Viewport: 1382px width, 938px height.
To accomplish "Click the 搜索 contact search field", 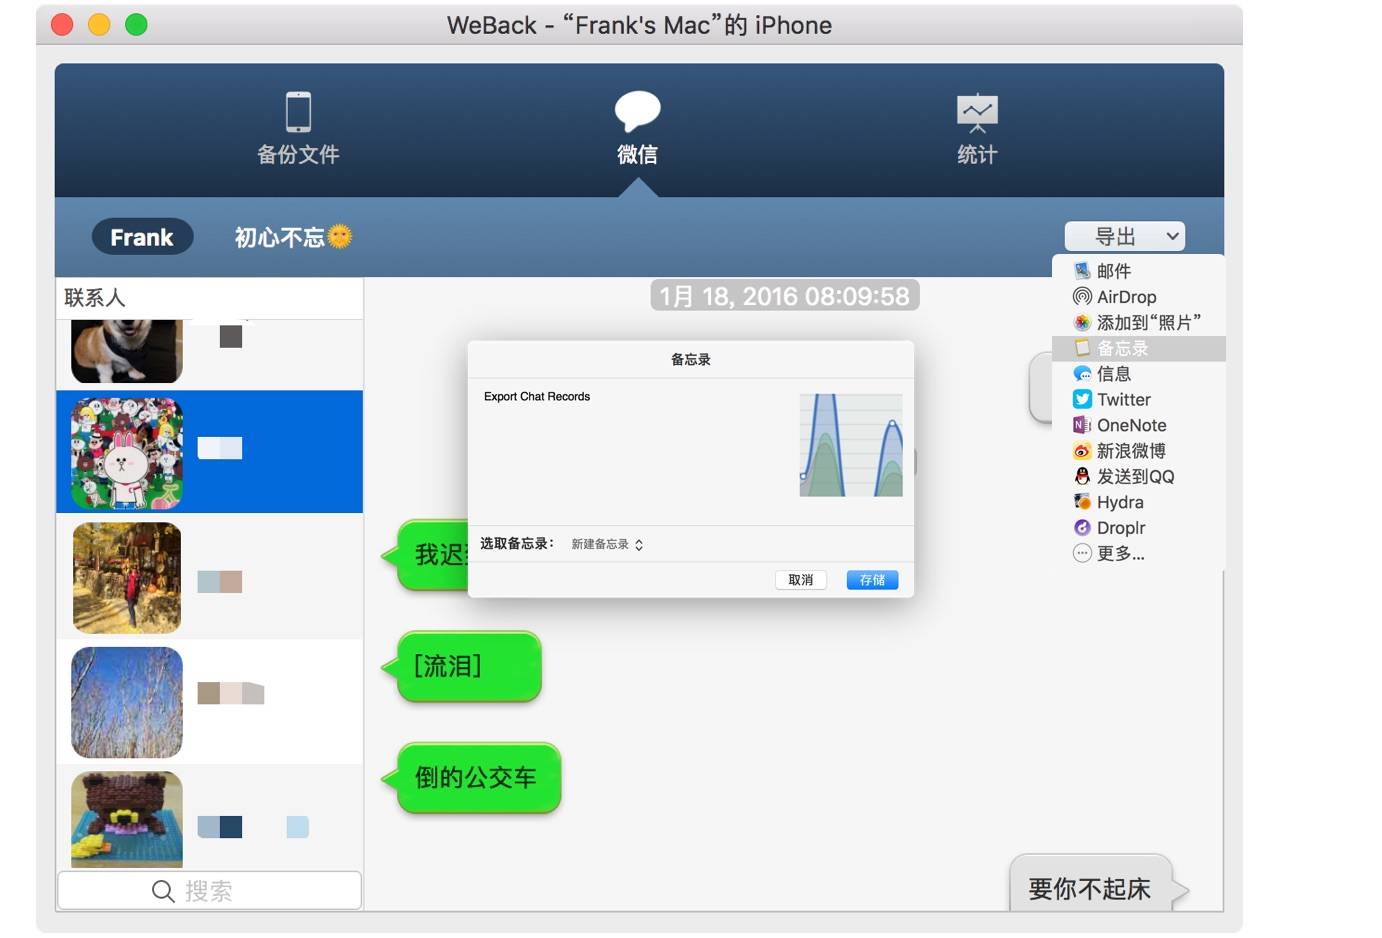I will tap(209, 890).
